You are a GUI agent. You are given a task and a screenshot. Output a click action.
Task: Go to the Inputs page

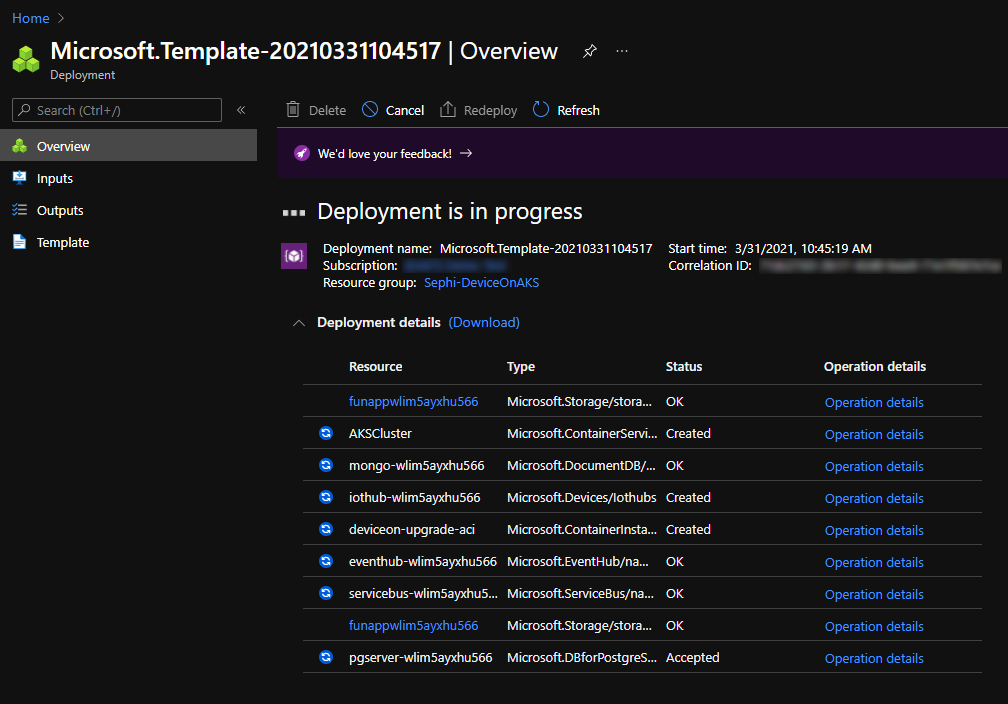pos(55,178)
